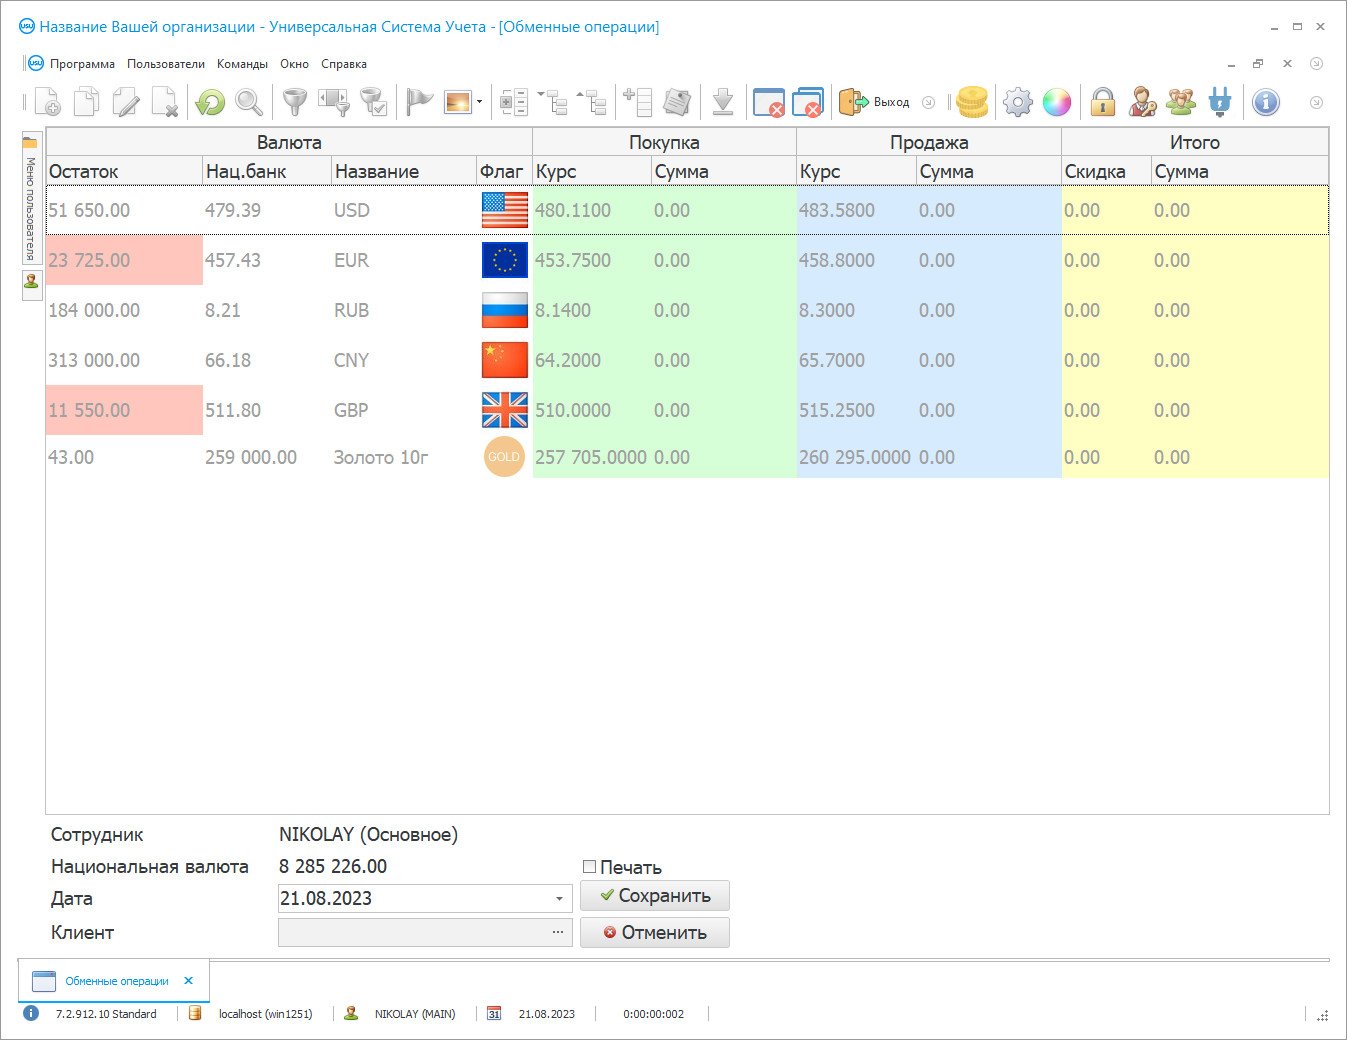Click the funnel filter icon
This screenshot has height=1040, width=1347.
tap(294, 102)
